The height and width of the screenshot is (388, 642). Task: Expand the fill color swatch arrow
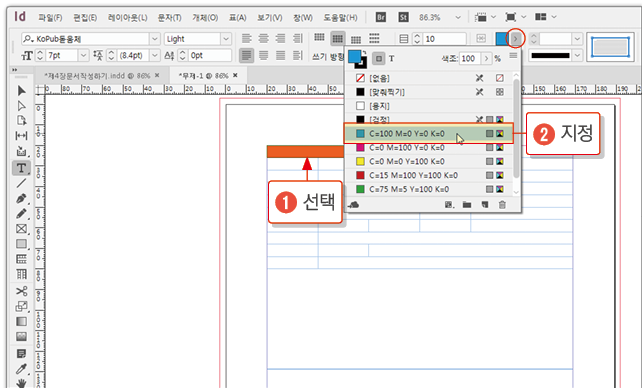[515, 39]
